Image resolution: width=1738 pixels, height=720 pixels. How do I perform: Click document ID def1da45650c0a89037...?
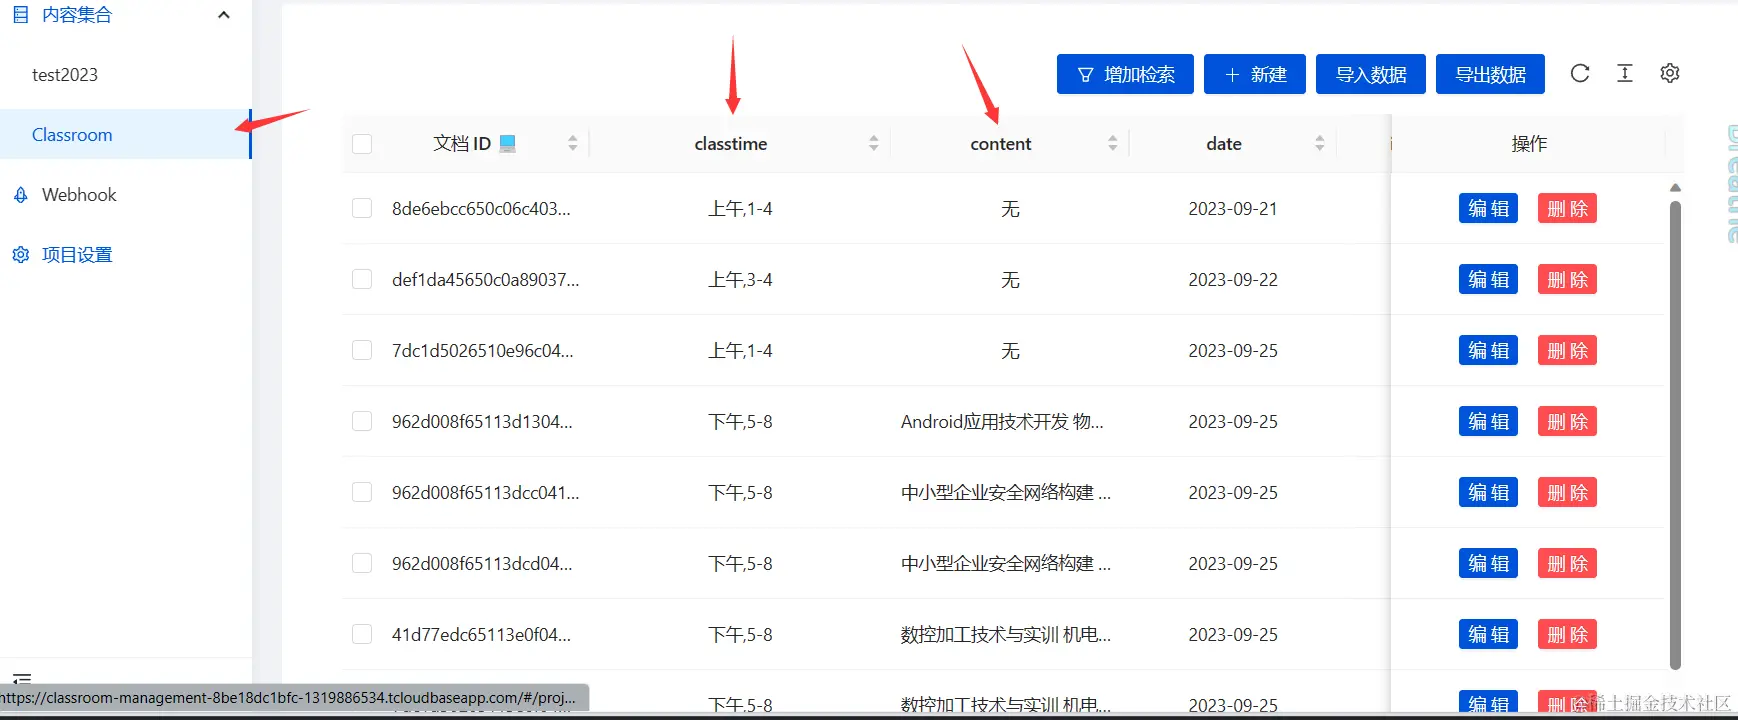coord(485,279)
